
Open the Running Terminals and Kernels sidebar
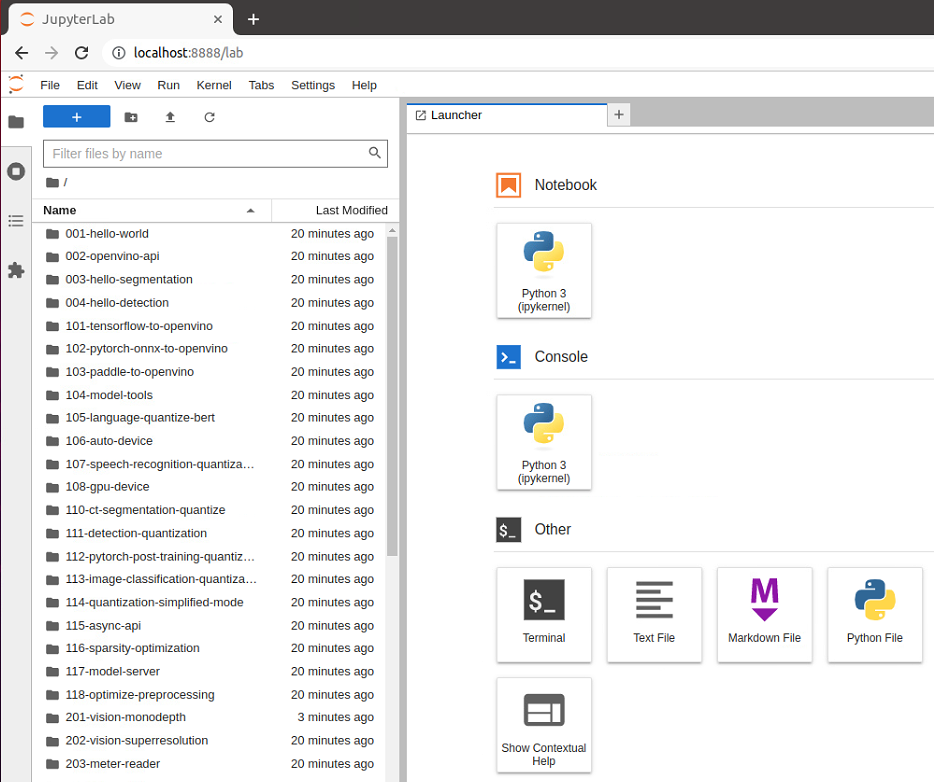click(x=16, y=171)
